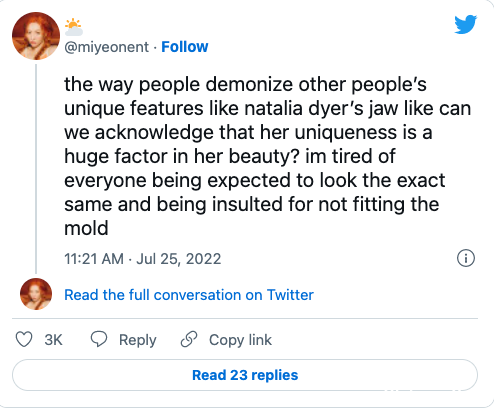The width and height of the screenshot is (494, 410).
Task: Click the word 'mold' ending the tweet
Action: pos(86,228)
